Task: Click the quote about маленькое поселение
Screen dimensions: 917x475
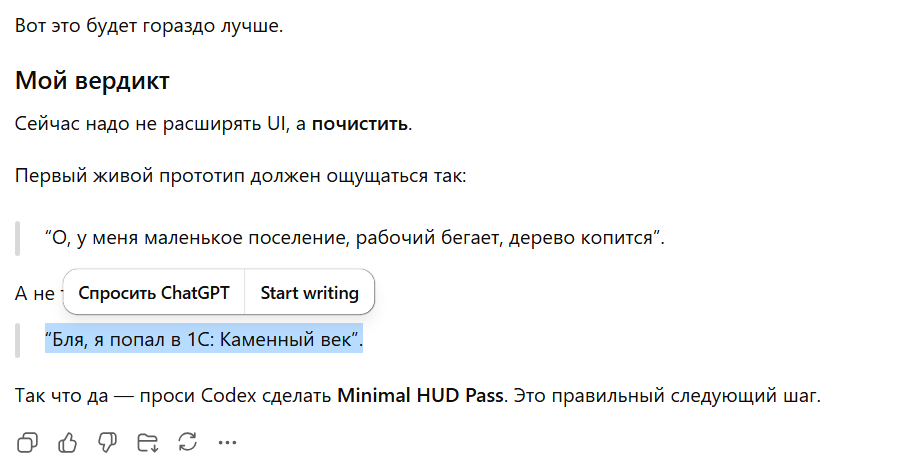Action: click(354, 238)
